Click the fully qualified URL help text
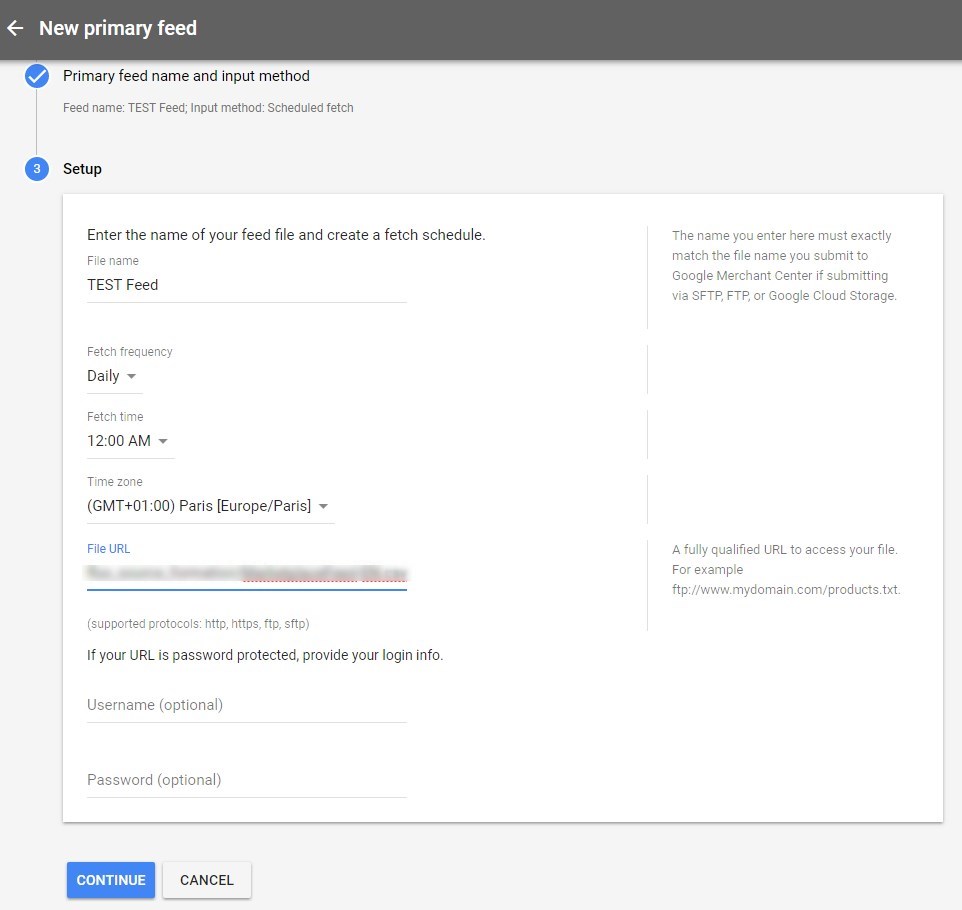The width and height of the screenshot is (962, 910). (x=786, y=569)
